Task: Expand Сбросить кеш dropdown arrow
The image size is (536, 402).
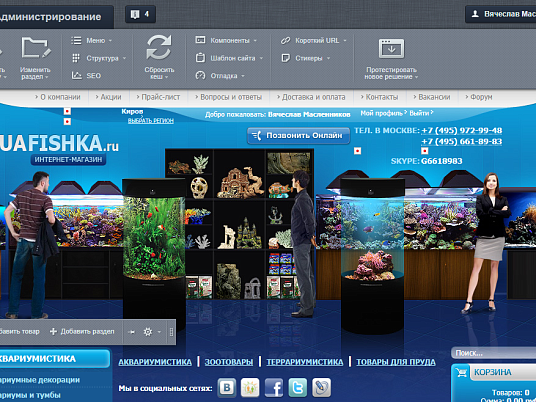Action: pyautogui.click(x=166, y=77)
